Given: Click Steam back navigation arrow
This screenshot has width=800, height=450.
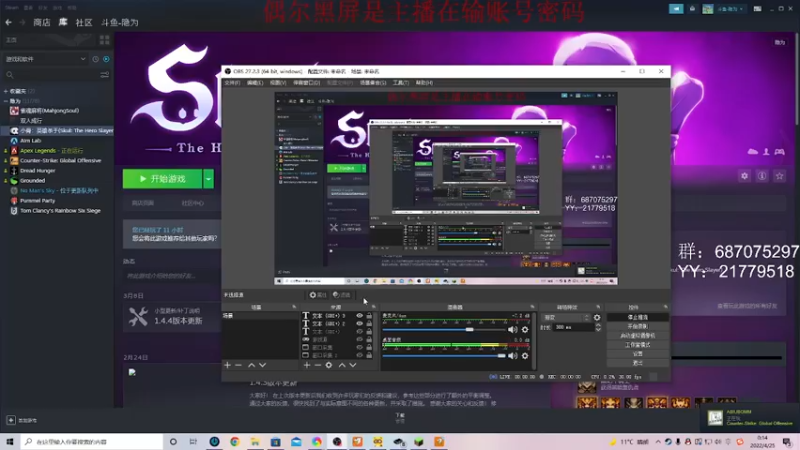Looking at the screenshot, I should (x=8, y=22).
